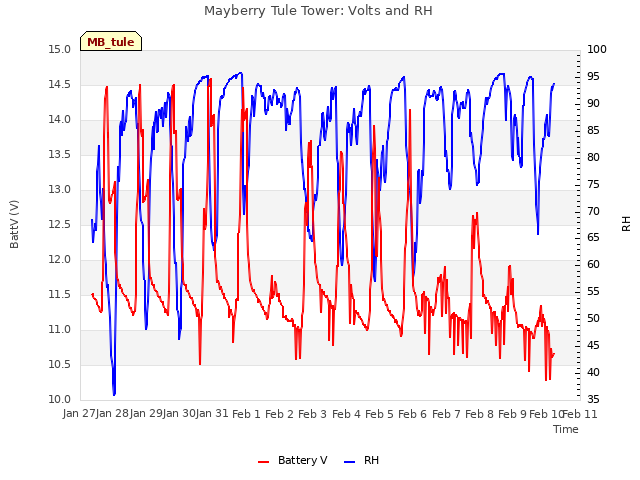Select the 'RH' legend label
The height and width of the screenshot is (480, 640).
tap(371, 460)
